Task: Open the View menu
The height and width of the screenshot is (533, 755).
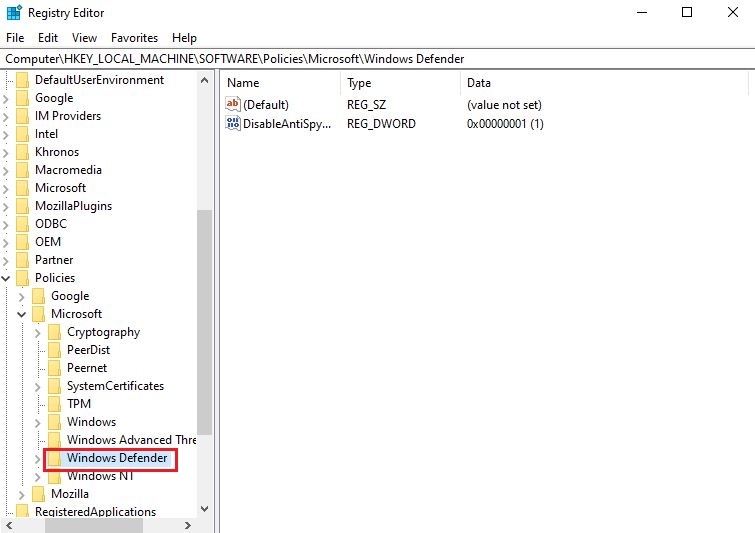Action: [84, 38]
